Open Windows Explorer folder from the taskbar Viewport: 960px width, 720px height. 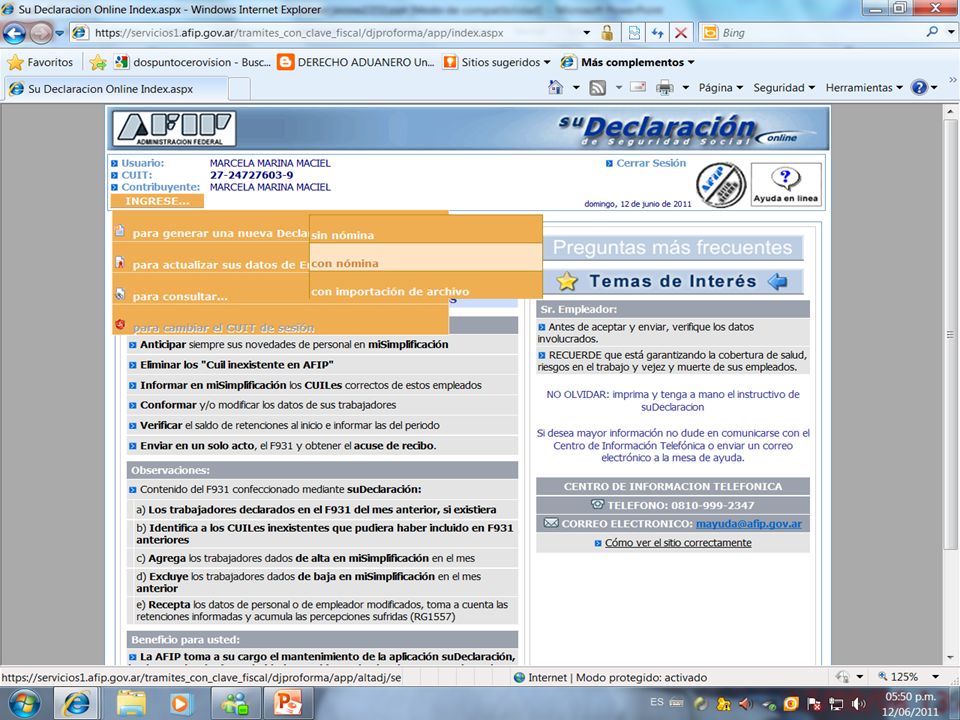[x=130, y=703]
